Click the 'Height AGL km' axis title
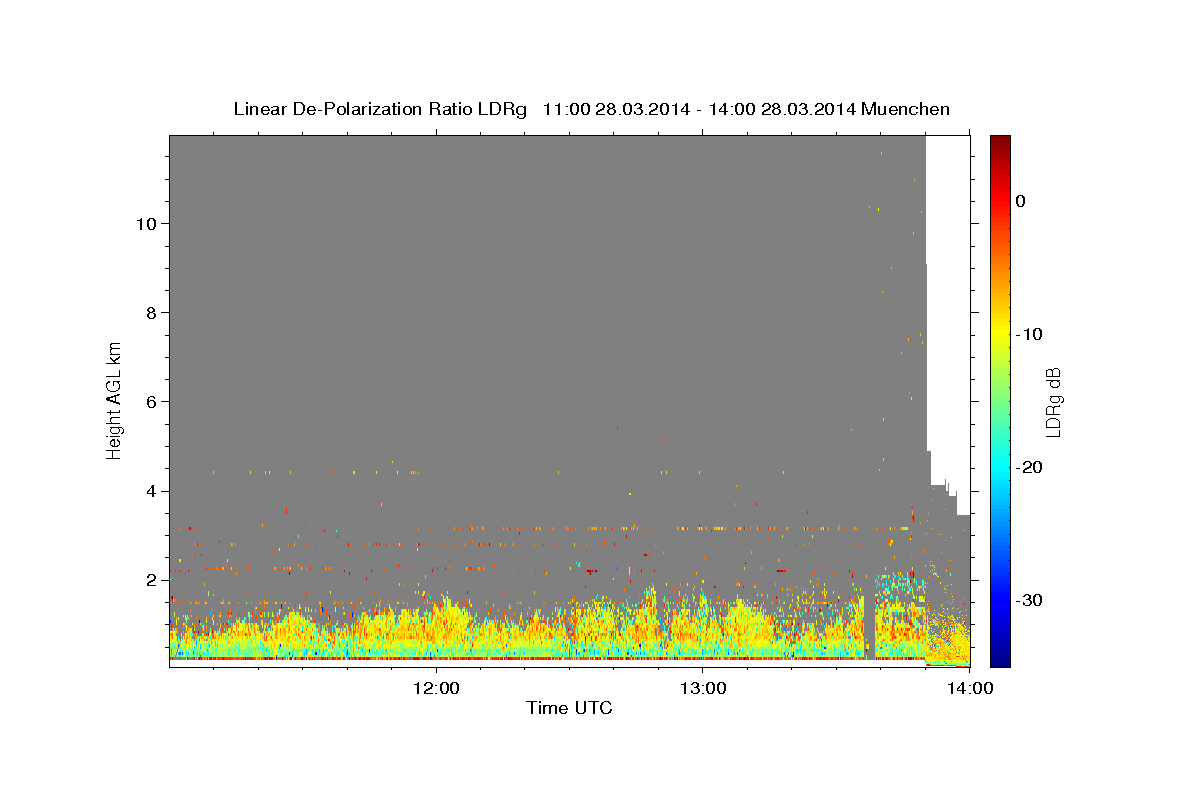The height and width of the screenshot is (800, 1200). click(x=115, y=400)
